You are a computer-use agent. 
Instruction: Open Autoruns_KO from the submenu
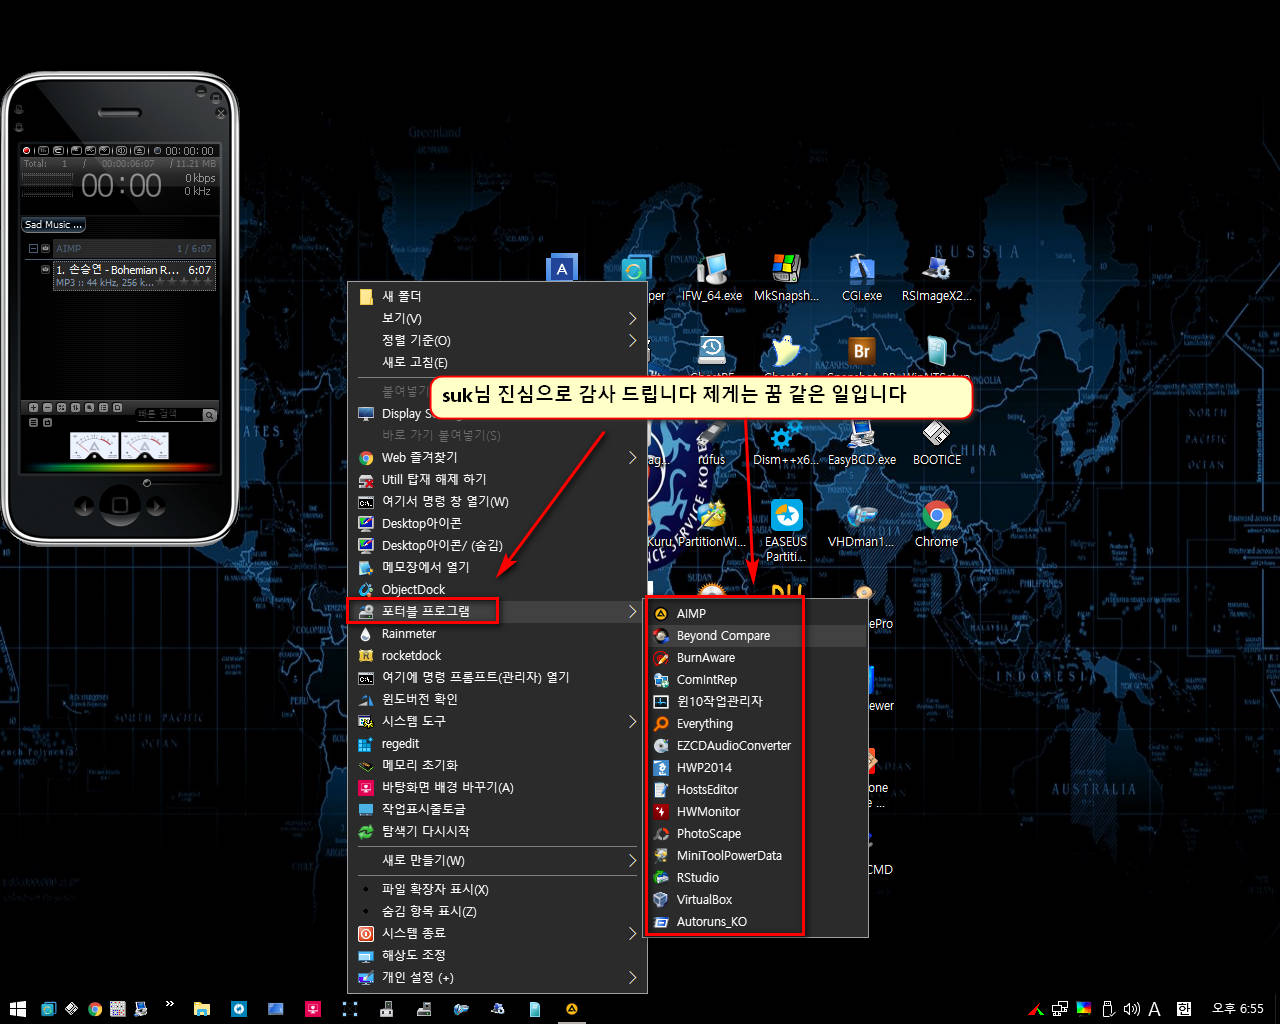click(756, 922)
